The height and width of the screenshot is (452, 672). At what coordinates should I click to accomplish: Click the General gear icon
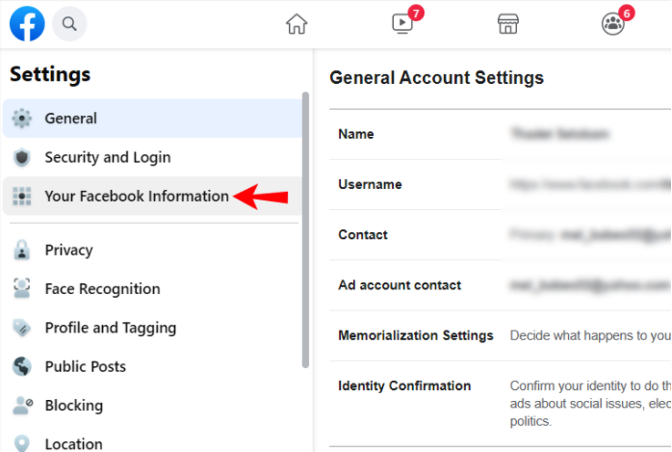point(22,118)
